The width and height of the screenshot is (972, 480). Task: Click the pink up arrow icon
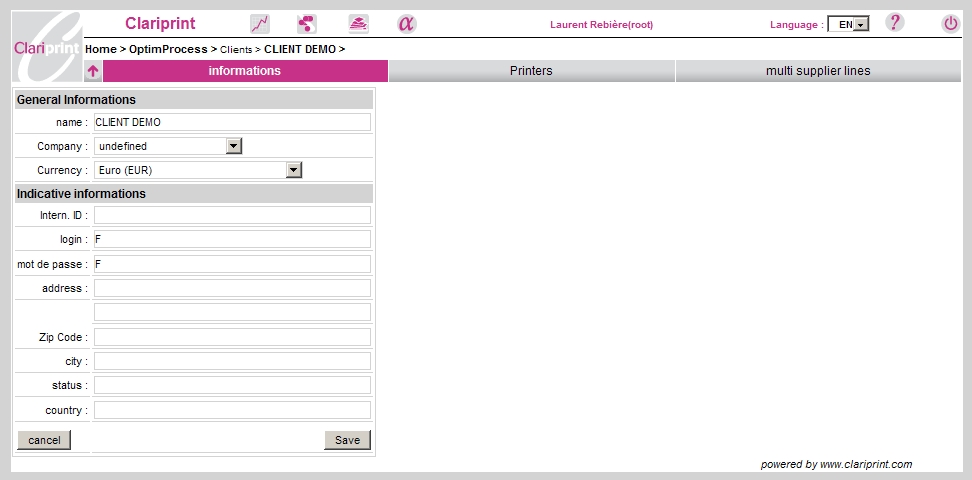(x=93, y=71)
